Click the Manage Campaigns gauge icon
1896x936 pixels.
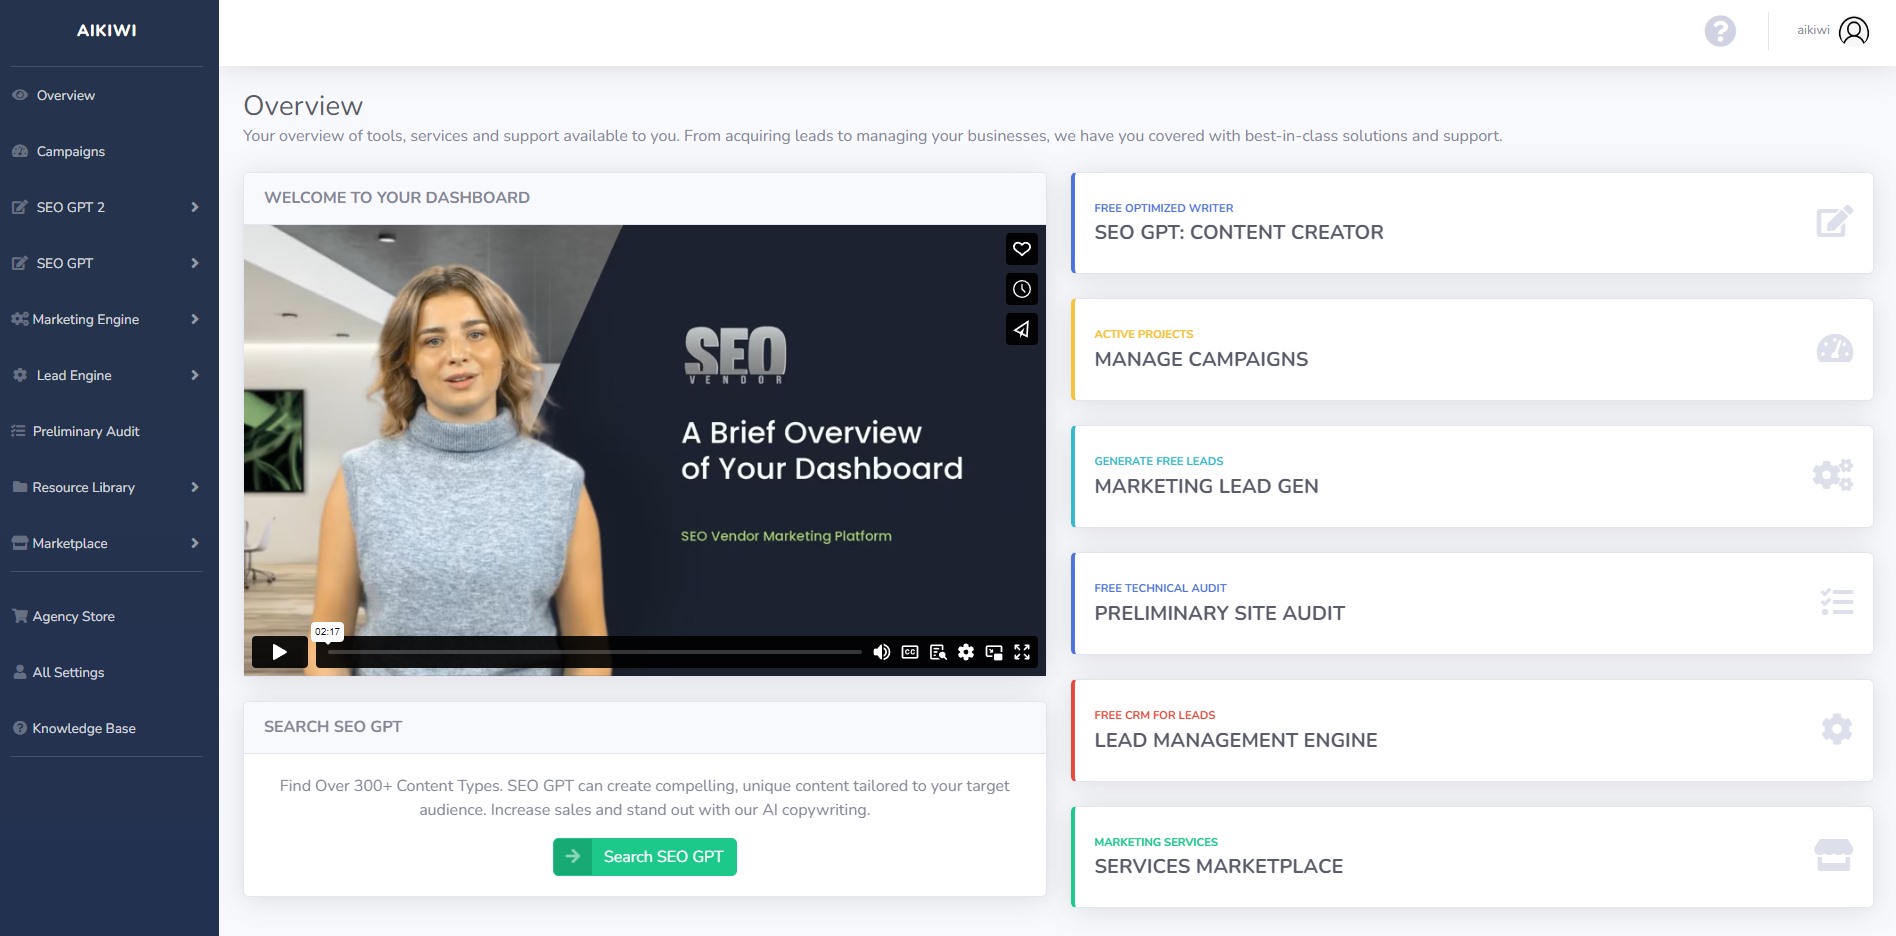1834,349
